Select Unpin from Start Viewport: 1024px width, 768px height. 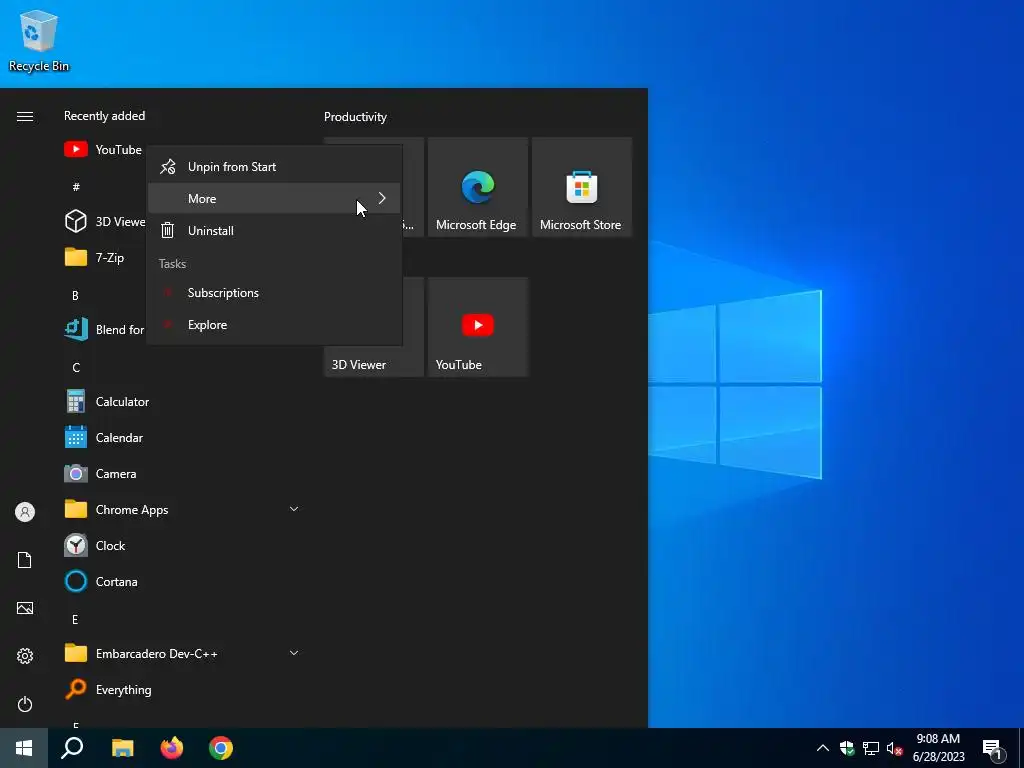pos(274,167)
